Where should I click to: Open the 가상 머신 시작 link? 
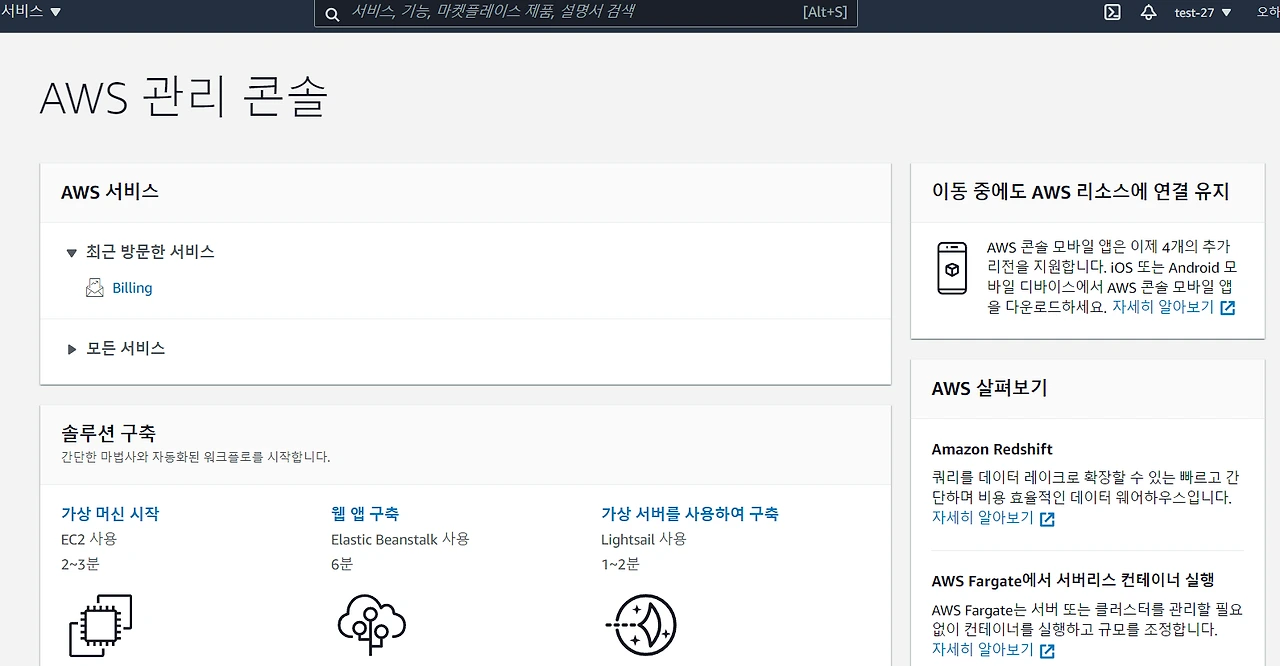tap(110, 514)
